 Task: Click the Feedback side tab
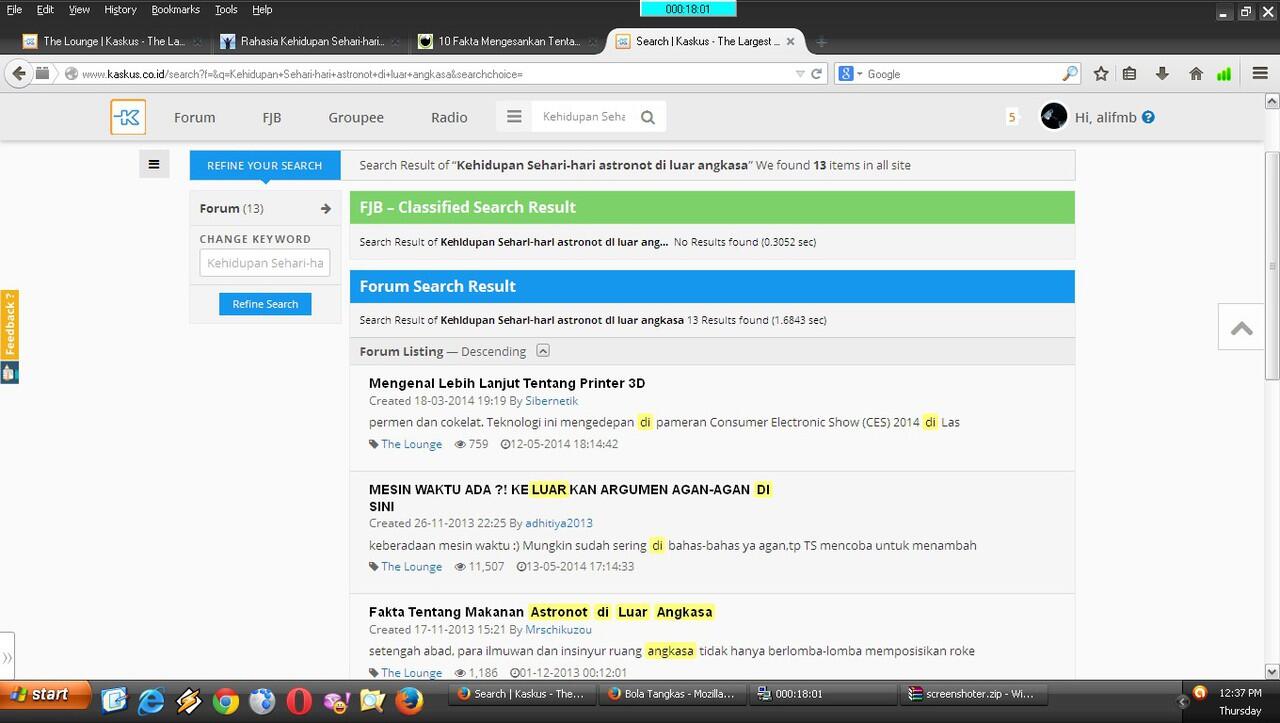coord(9,326)
